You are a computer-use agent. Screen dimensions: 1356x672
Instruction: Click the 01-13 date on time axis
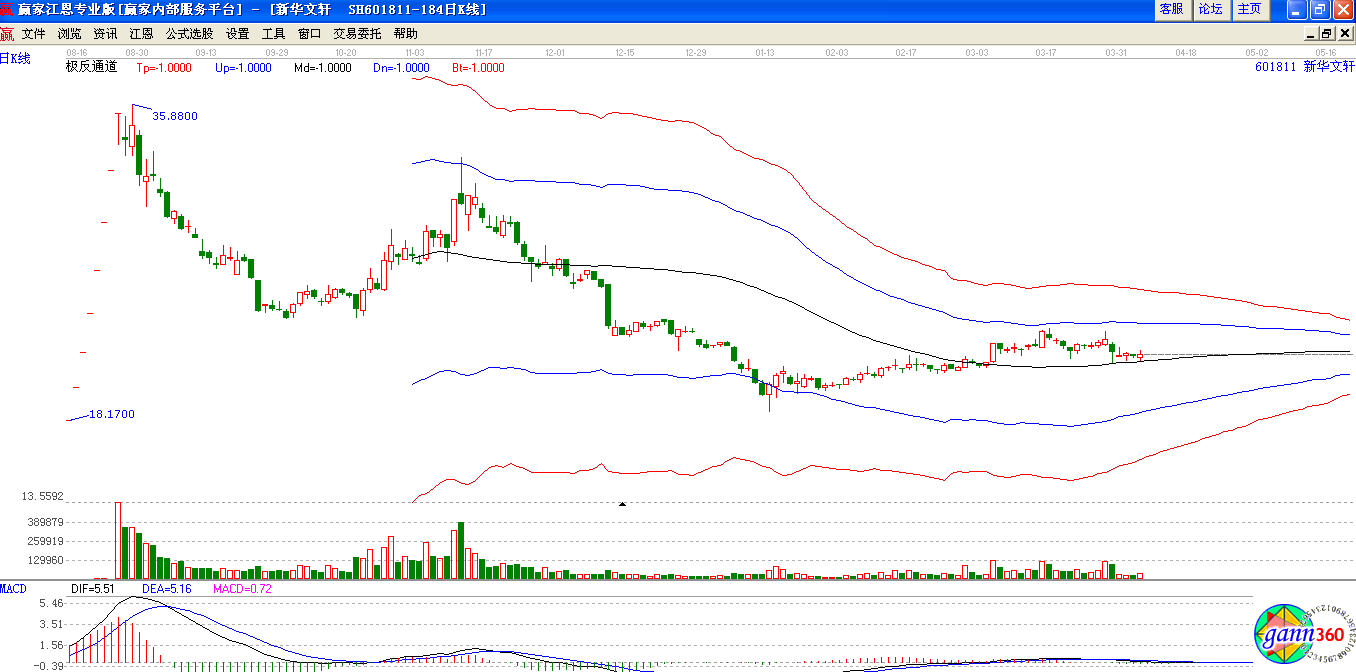tap(766, 51)
